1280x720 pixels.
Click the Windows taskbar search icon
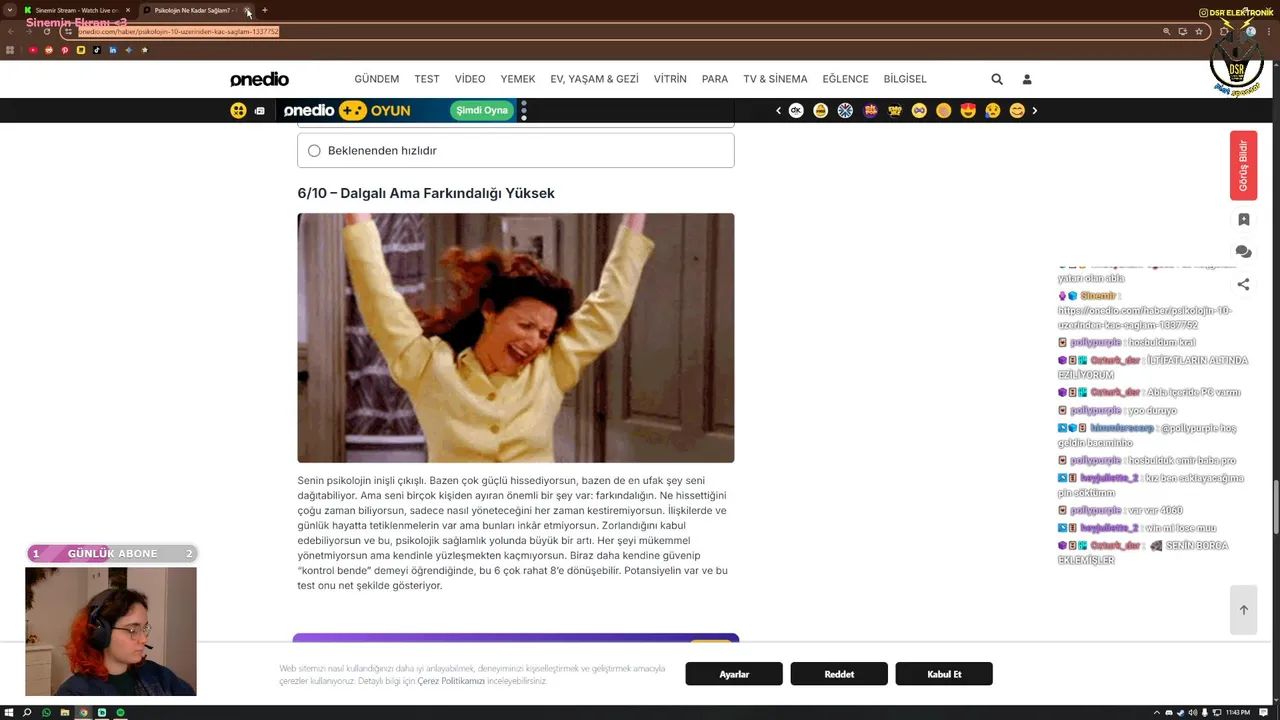(x=27, y=712)
